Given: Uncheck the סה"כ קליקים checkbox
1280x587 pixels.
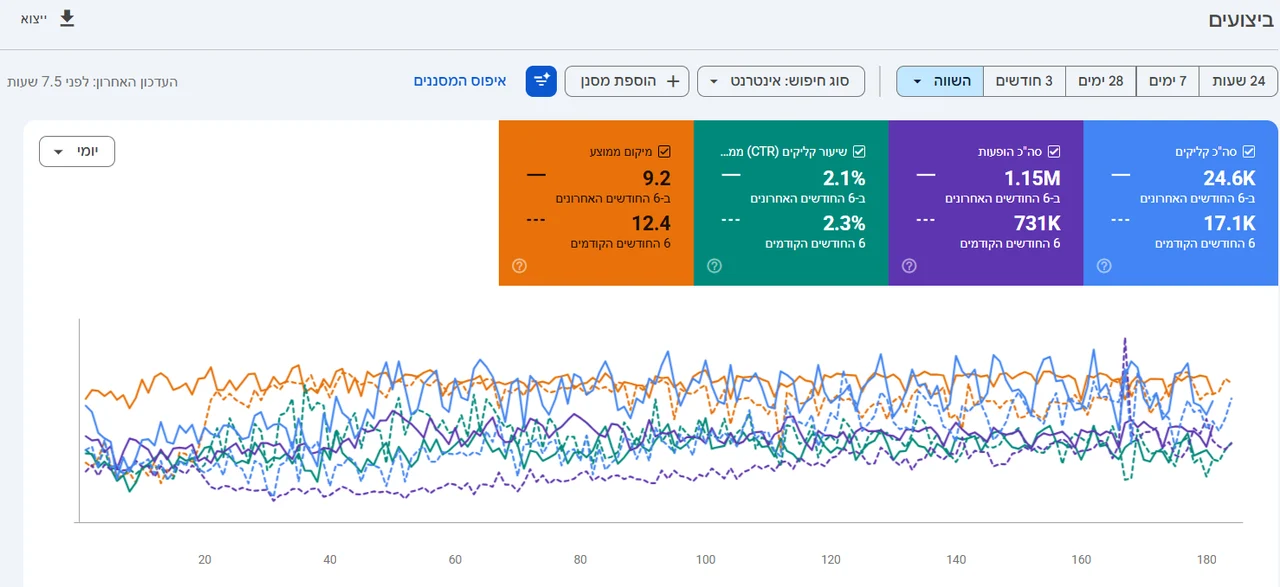Looking at the screenshot, I should [x=1248, y=152].
